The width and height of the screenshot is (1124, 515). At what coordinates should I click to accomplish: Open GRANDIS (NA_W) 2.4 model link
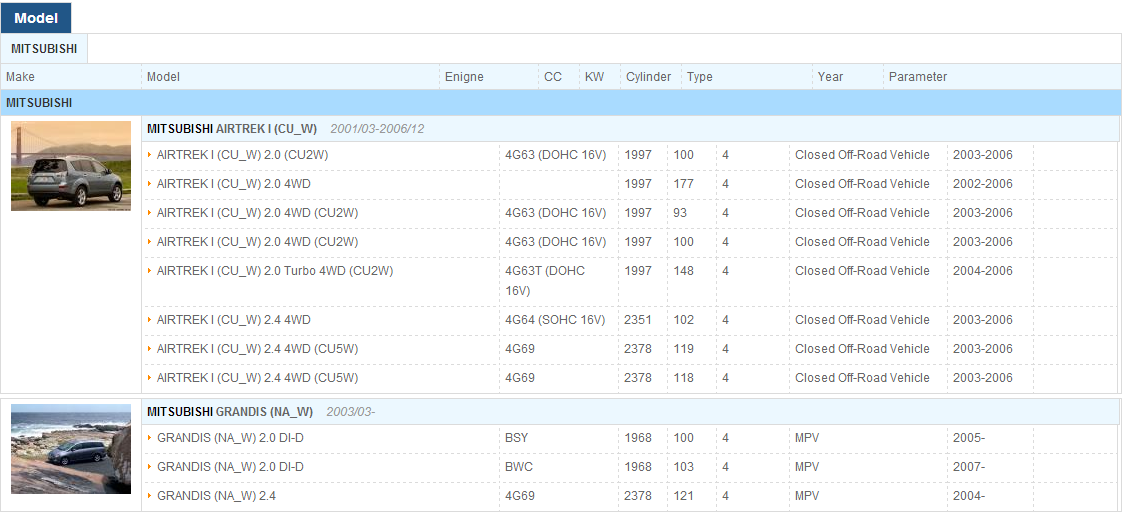pyautogui.click(x=216, y=496)
